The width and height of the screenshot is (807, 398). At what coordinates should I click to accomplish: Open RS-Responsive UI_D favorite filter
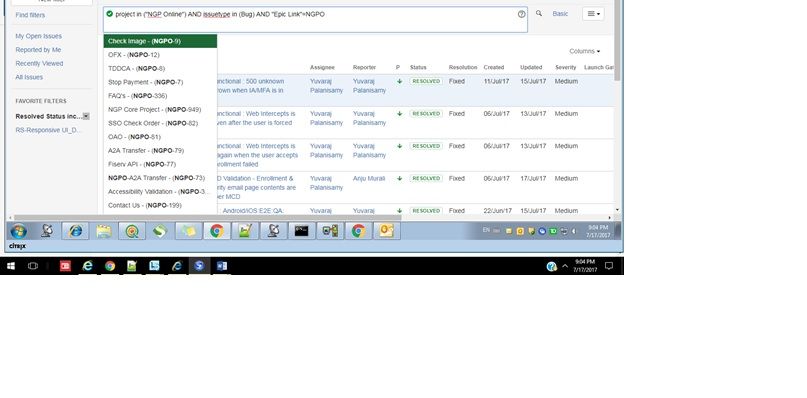[x=48, y=130]
